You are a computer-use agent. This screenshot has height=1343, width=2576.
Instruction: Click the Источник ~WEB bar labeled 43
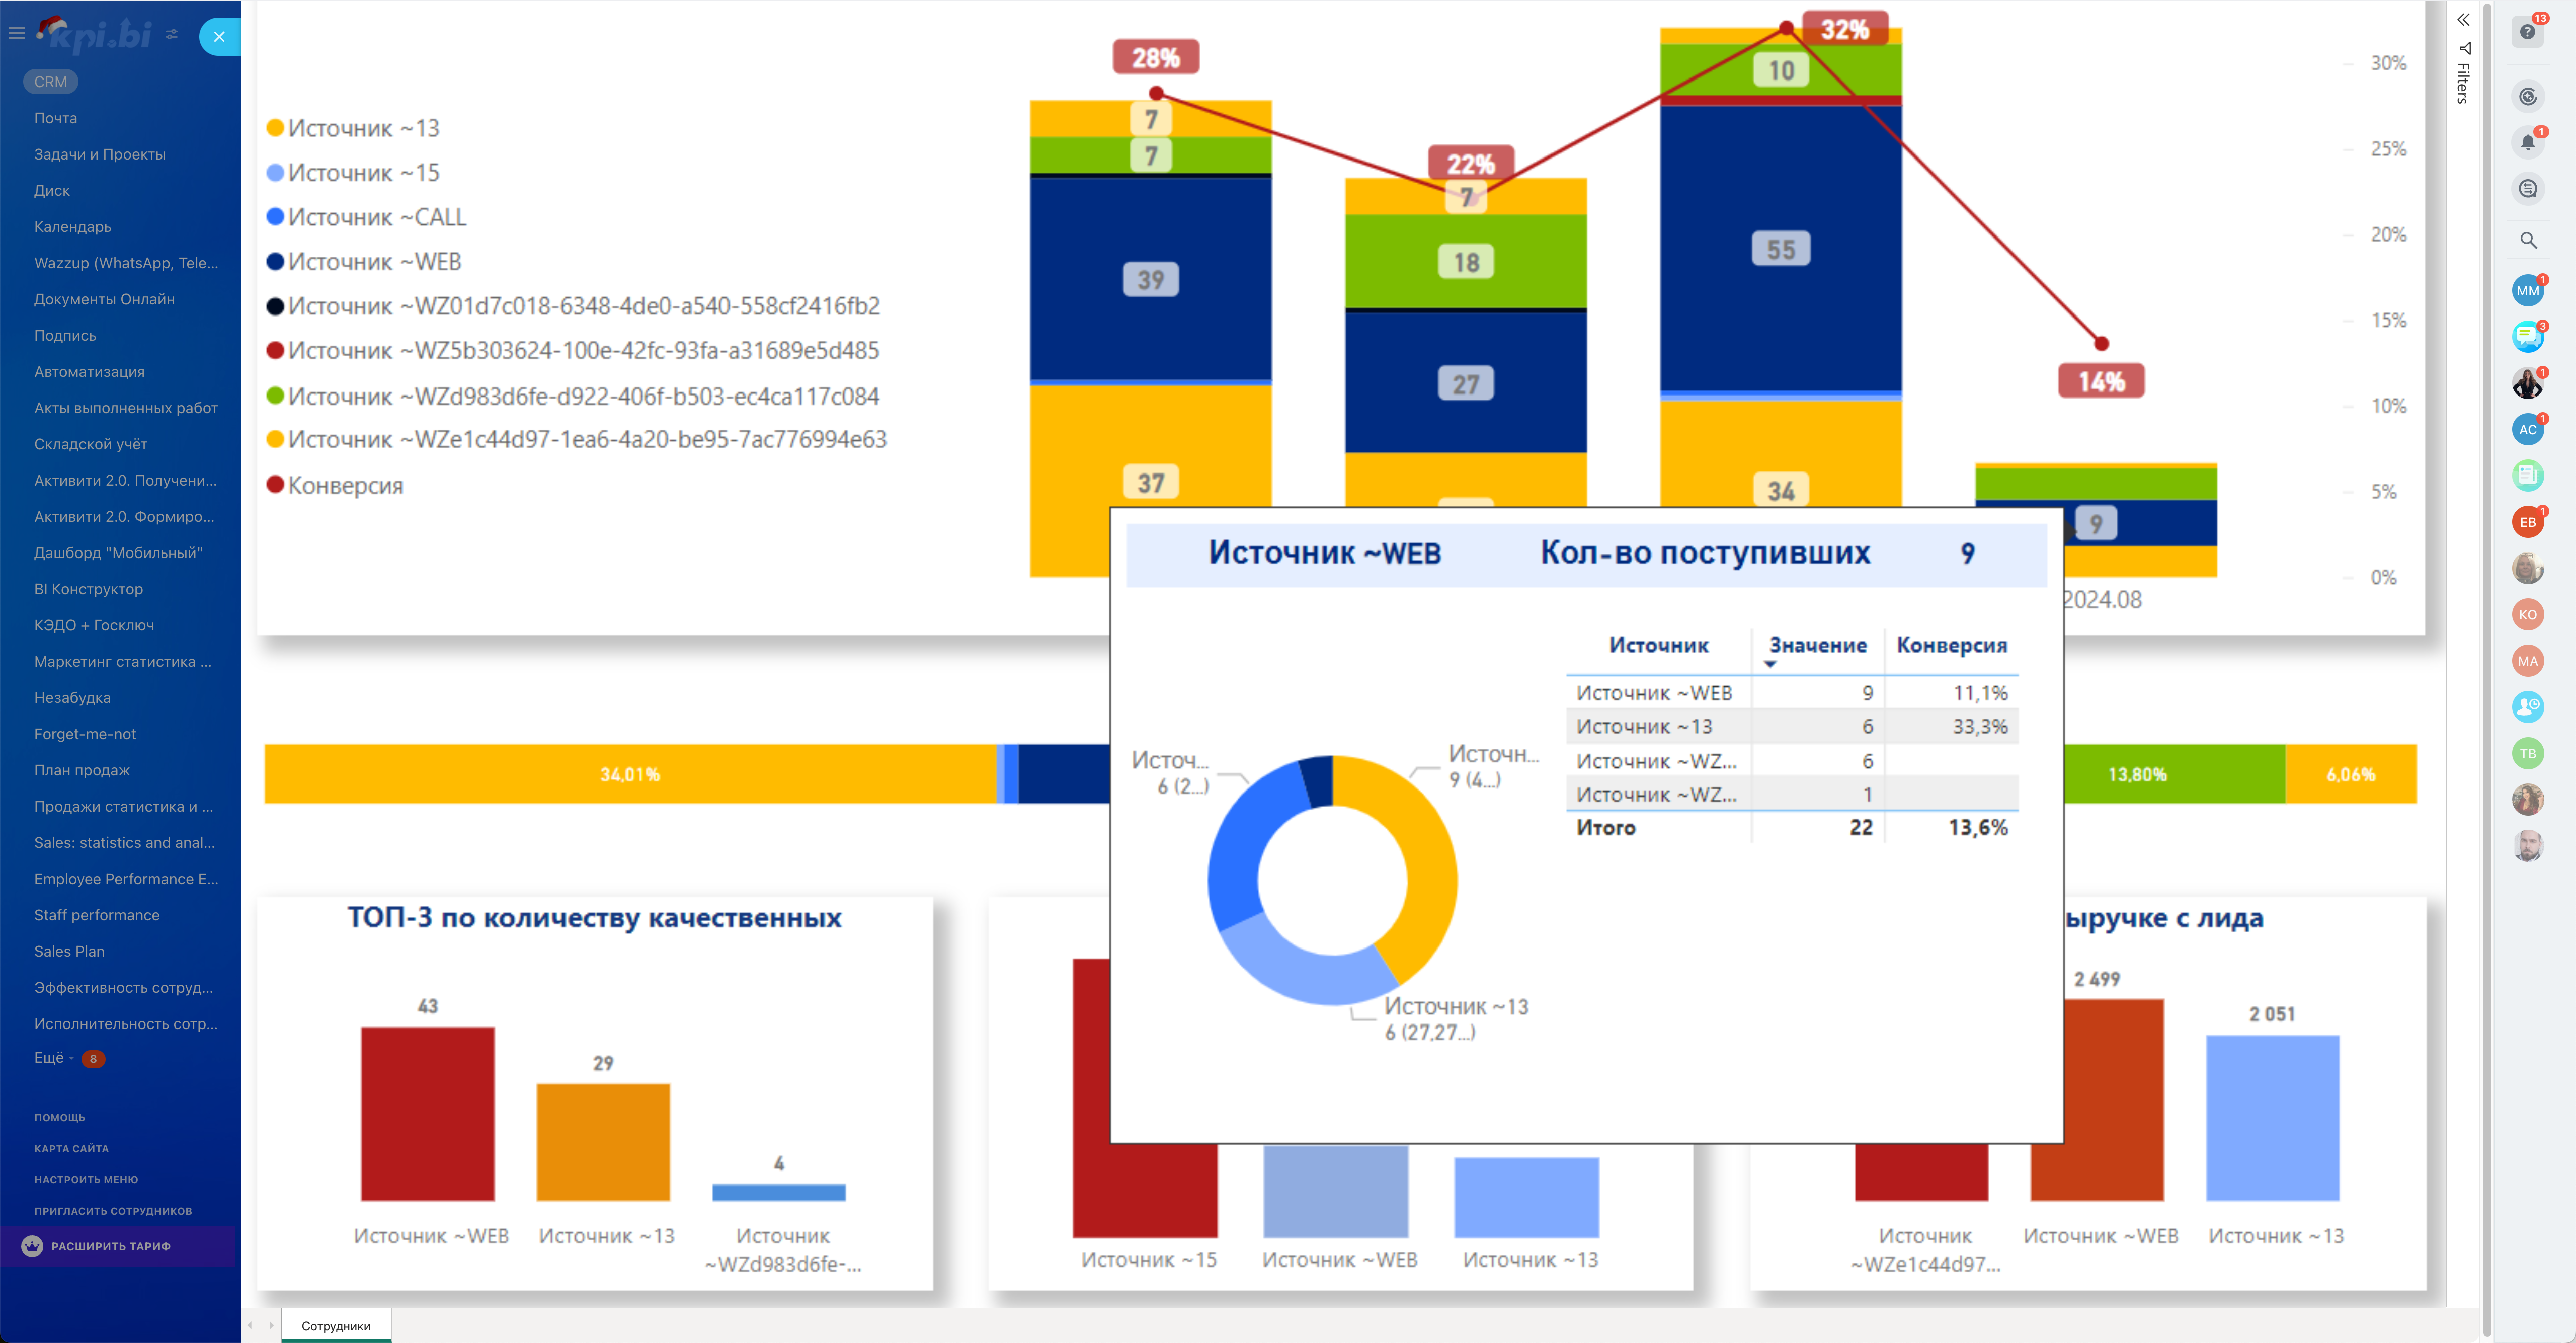(x=427, y=1113)
